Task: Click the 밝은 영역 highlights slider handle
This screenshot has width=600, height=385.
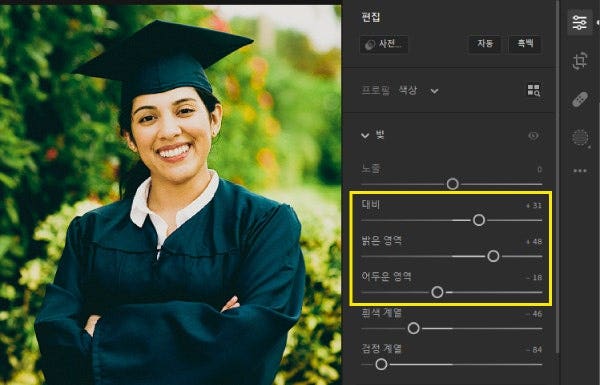Action: [x=493, y=256]
